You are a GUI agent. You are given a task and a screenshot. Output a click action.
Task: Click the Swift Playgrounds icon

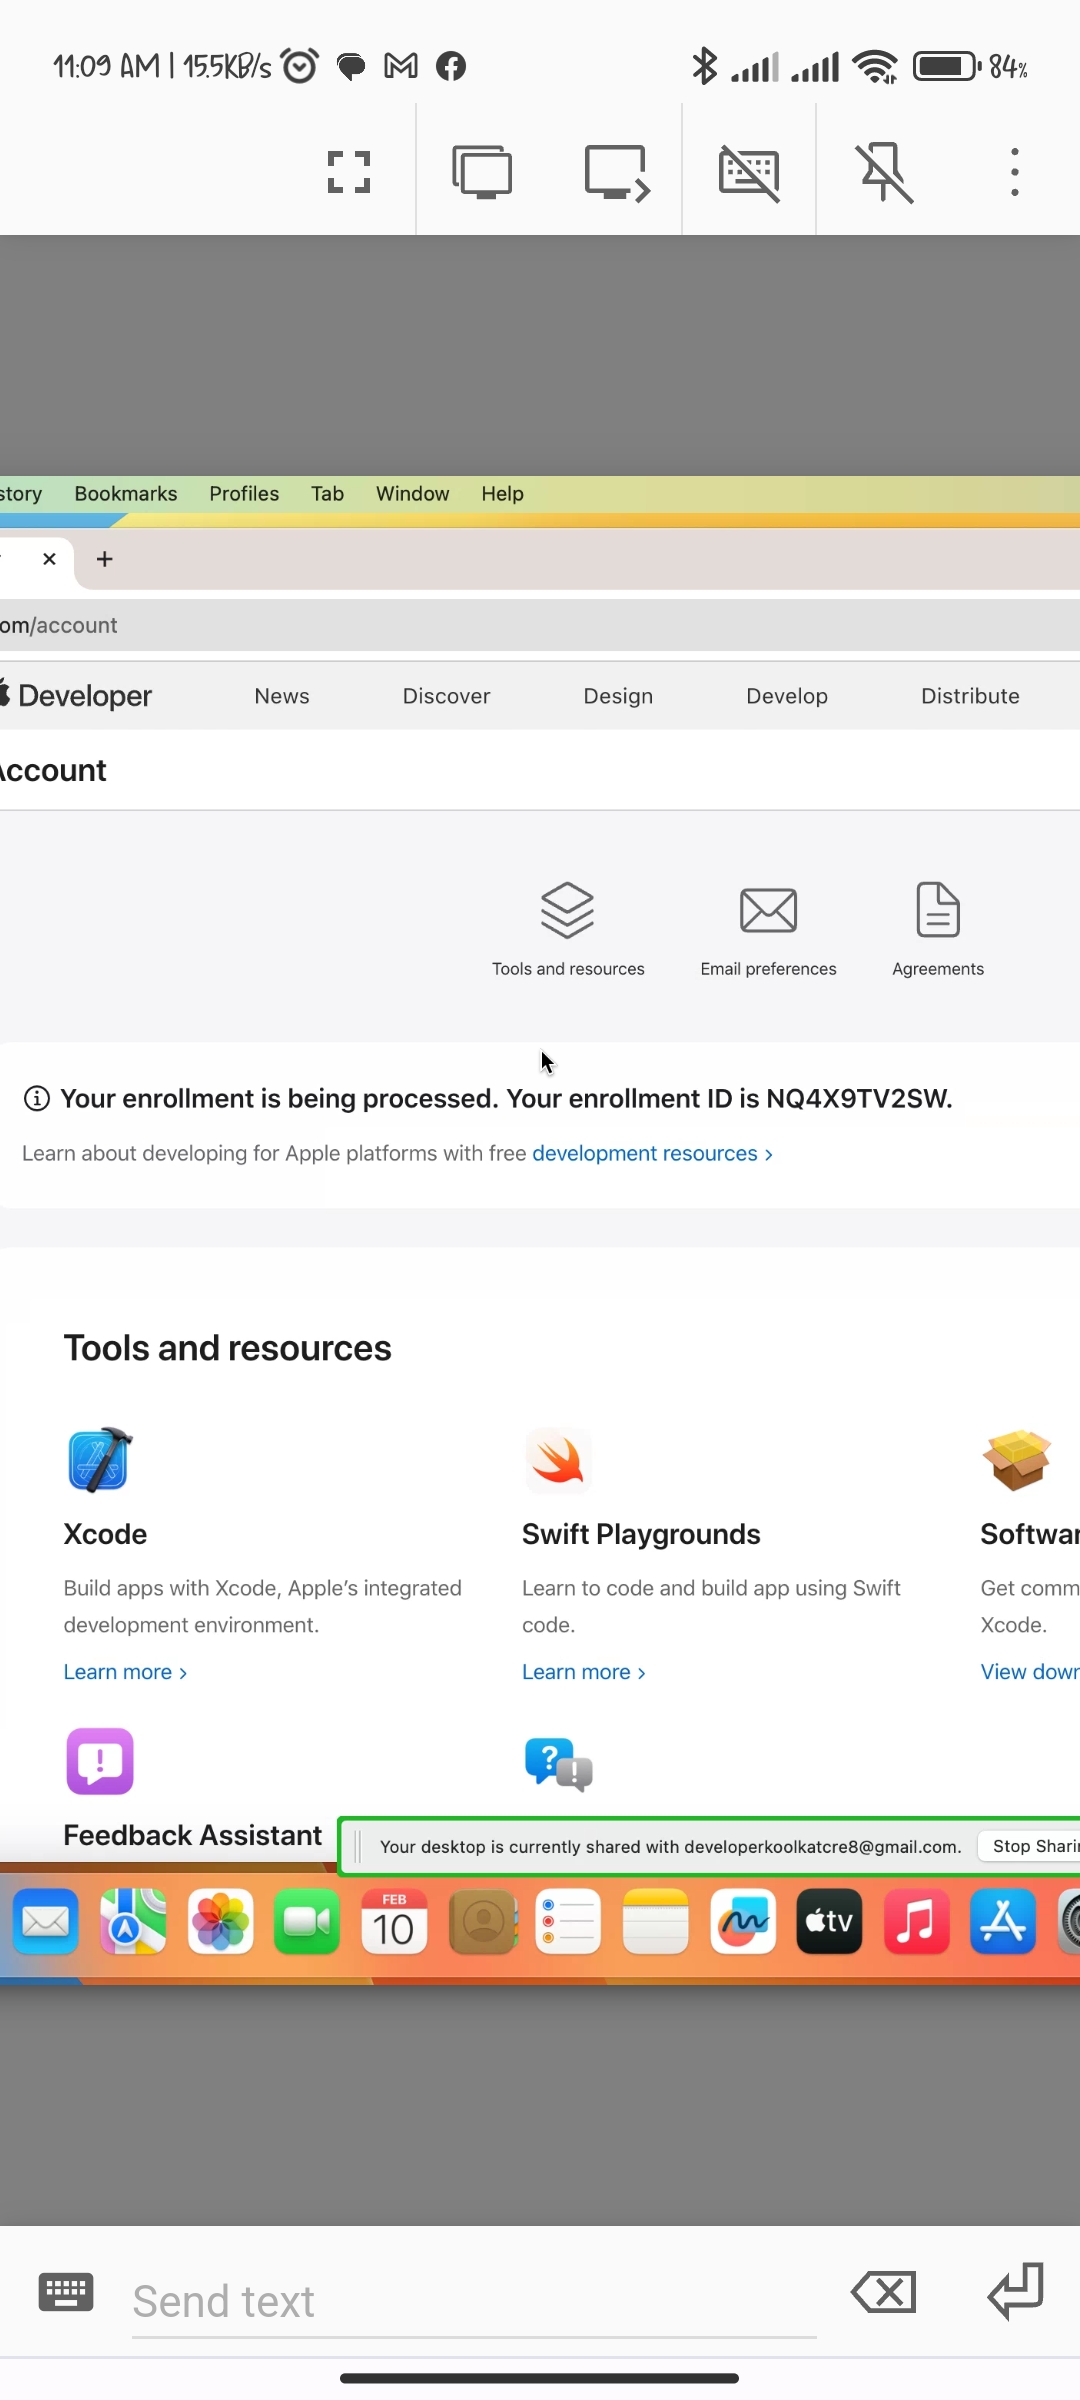tap(558, 1461)
